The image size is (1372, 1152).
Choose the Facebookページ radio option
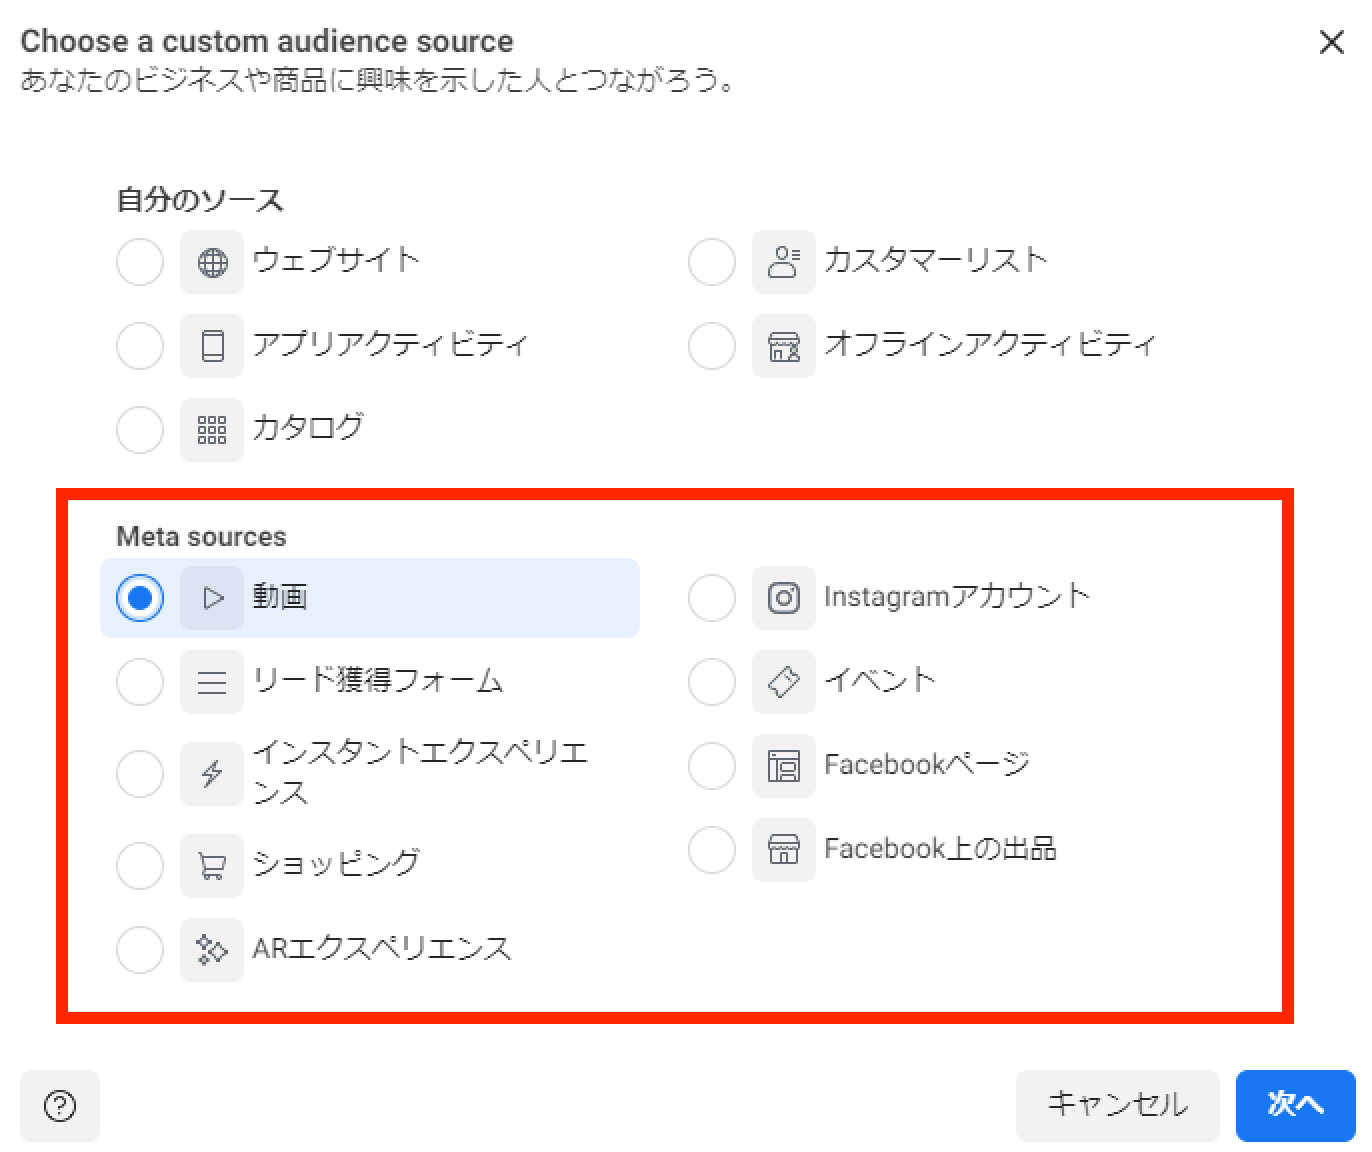712,766
